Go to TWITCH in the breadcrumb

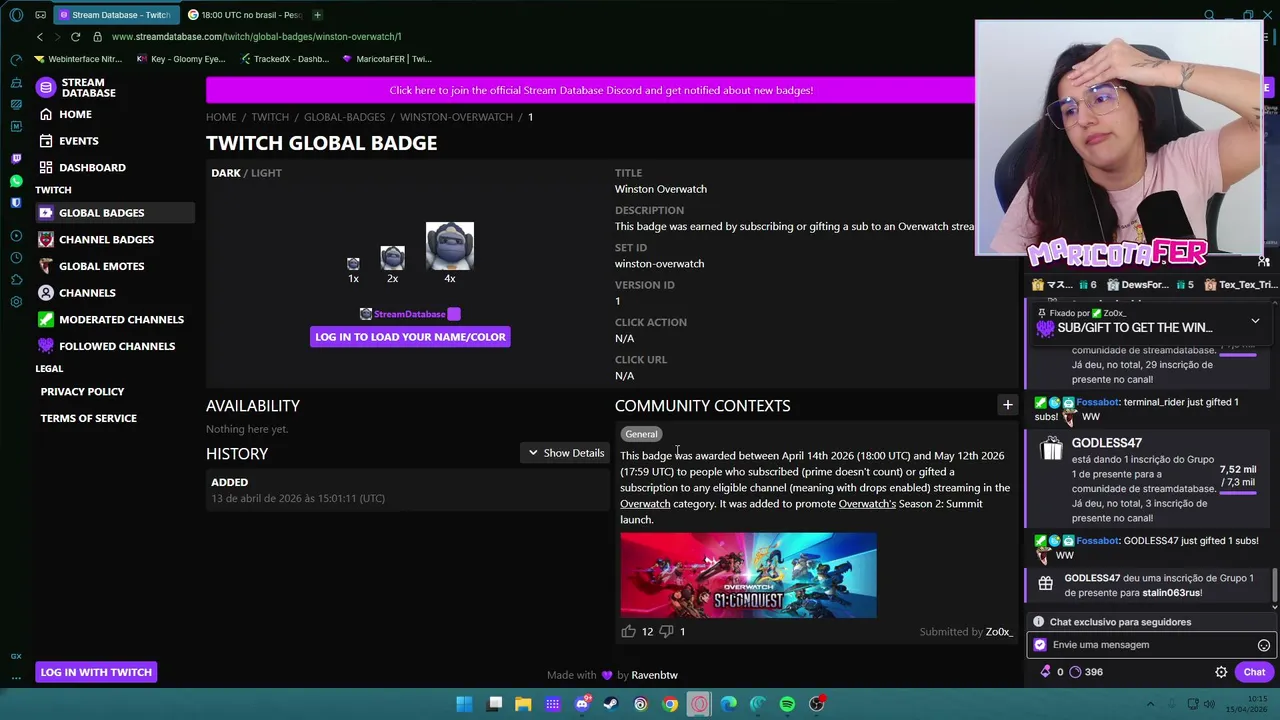click(x=270, y=117)
